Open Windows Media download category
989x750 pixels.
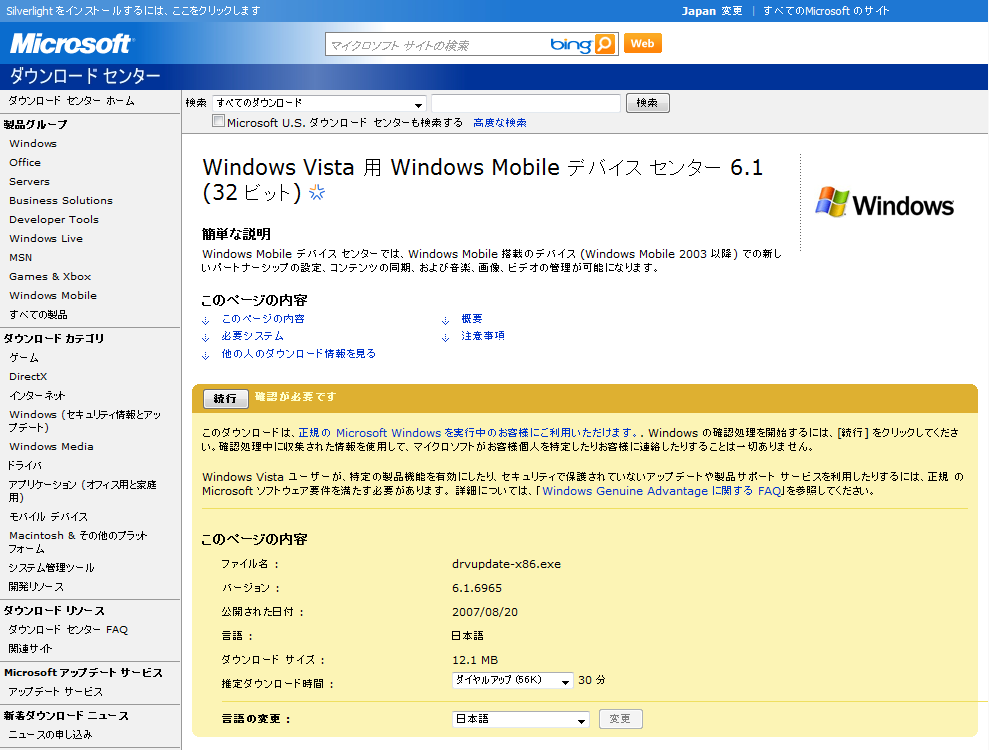pyautogui.click(x=51, y=447)
